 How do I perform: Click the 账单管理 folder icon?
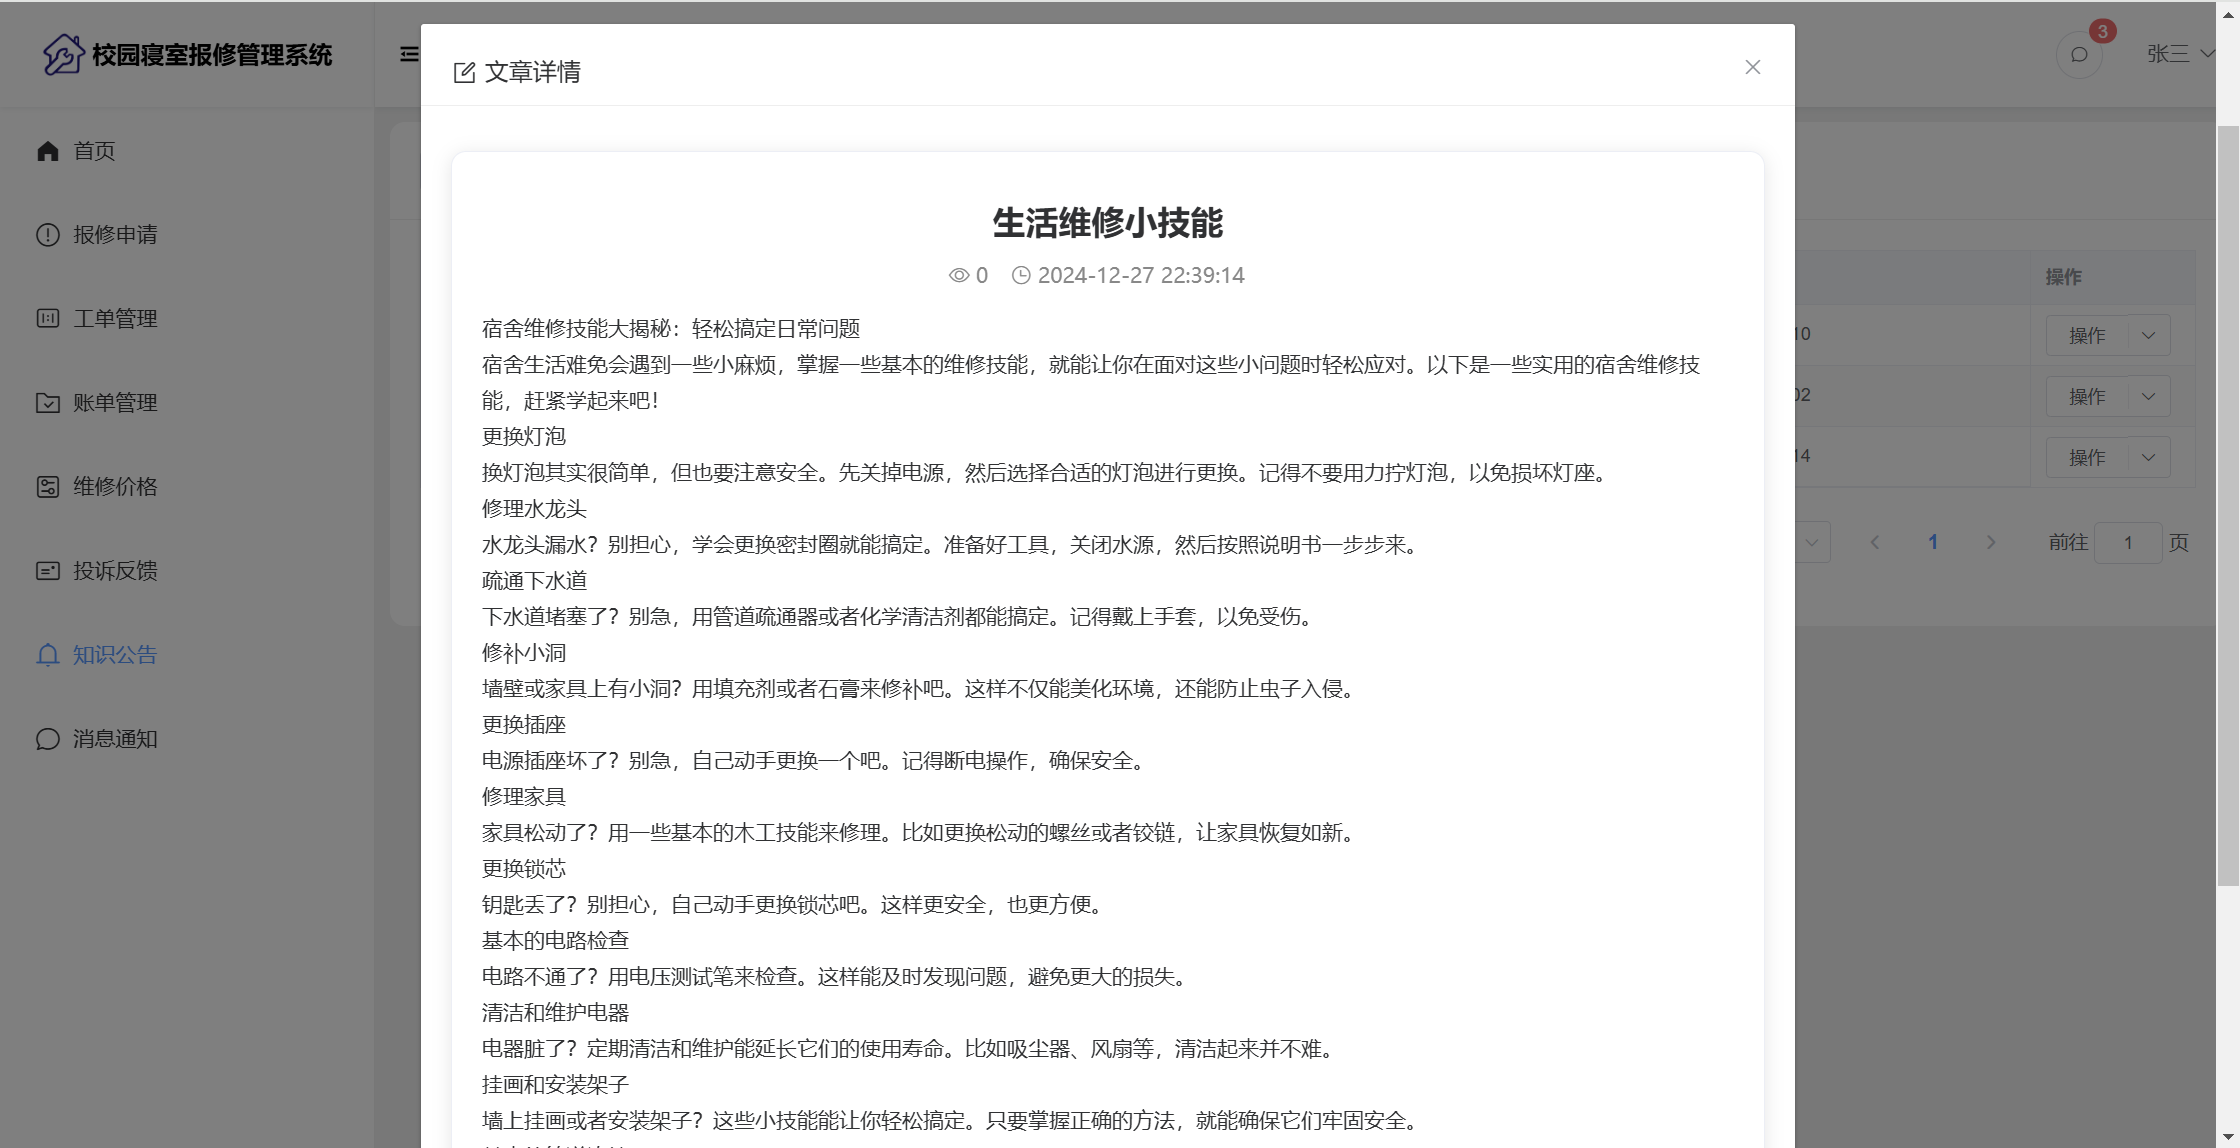click(x=48, y=403)
